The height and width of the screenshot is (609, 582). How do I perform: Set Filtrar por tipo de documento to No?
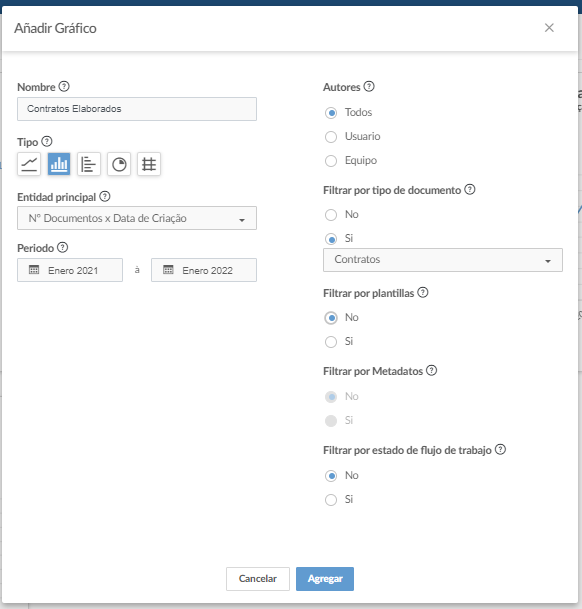click(x=331, y=215)
